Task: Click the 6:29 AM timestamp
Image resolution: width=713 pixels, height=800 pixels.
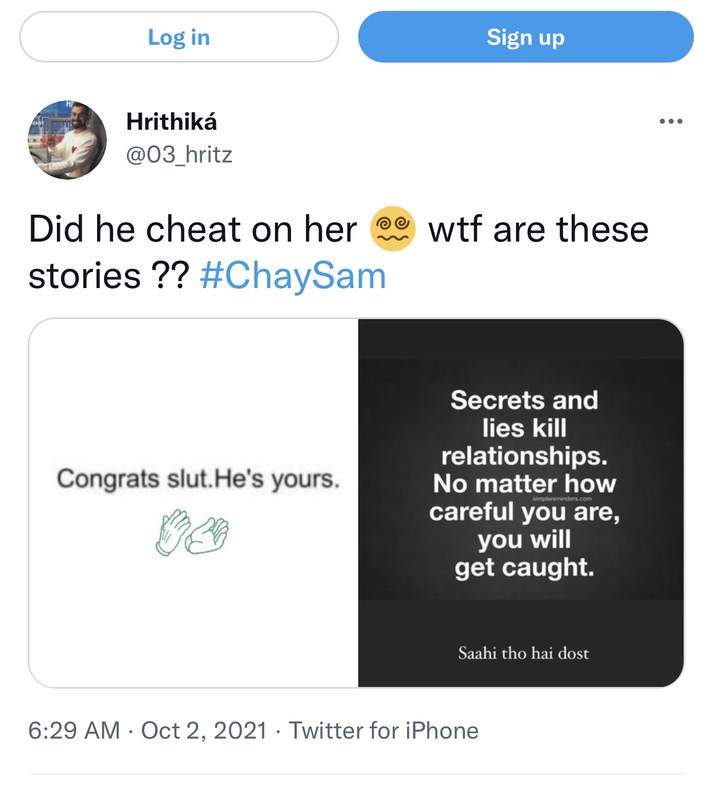Action: (73, 731)
